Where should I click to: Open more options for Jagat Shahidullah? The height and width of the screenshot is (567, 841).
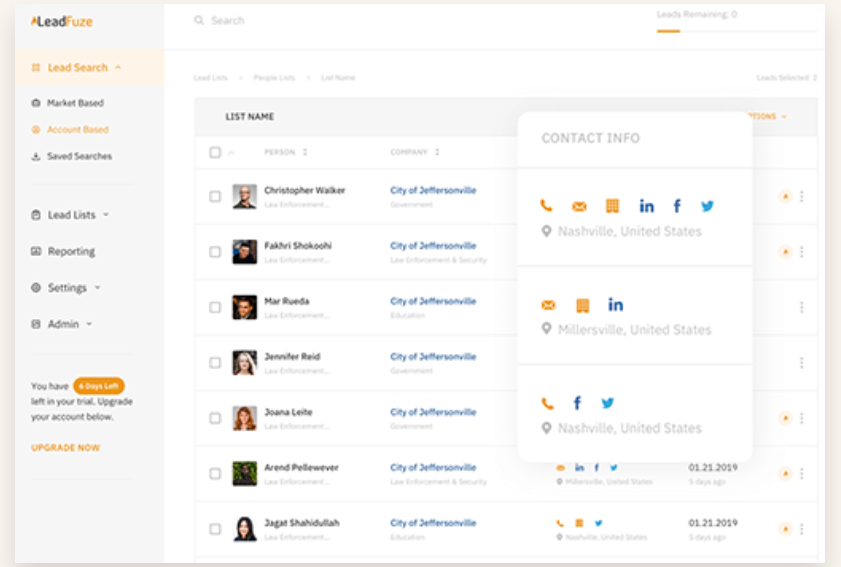[802, 529]
